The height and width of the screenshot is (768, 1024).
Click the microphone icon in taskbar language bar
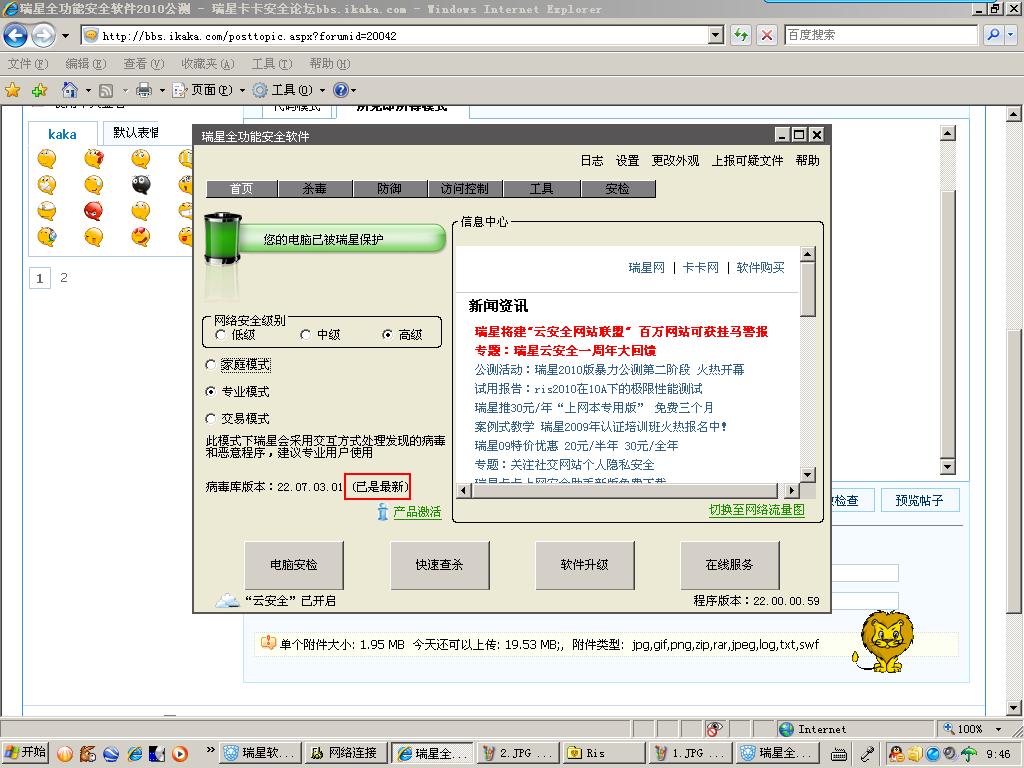[867, 754]
